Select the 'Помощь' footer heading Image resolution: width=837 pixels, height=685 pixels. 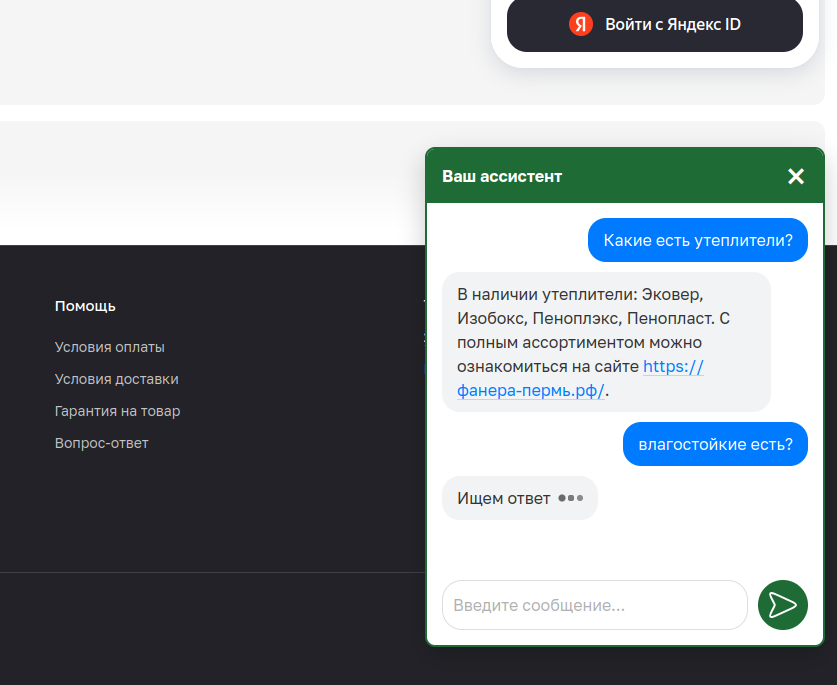click(85, 306)
